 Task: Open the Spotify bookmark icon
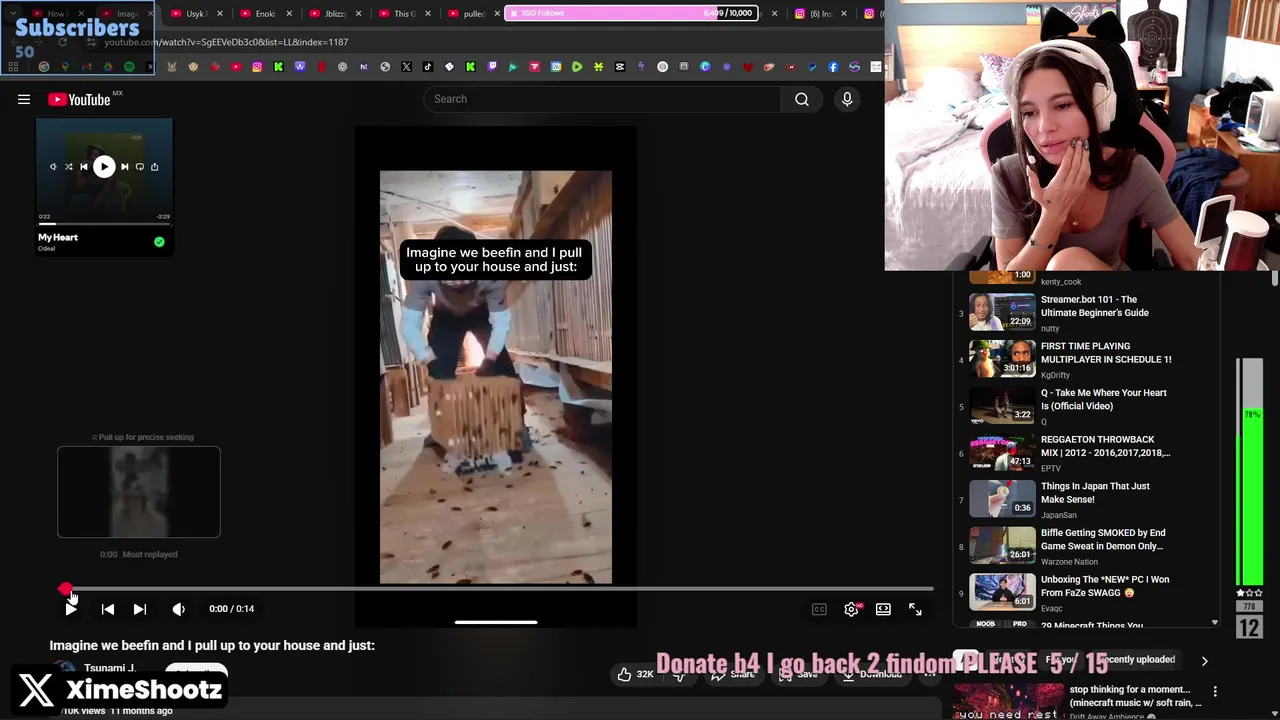click(x=129, y=67)
